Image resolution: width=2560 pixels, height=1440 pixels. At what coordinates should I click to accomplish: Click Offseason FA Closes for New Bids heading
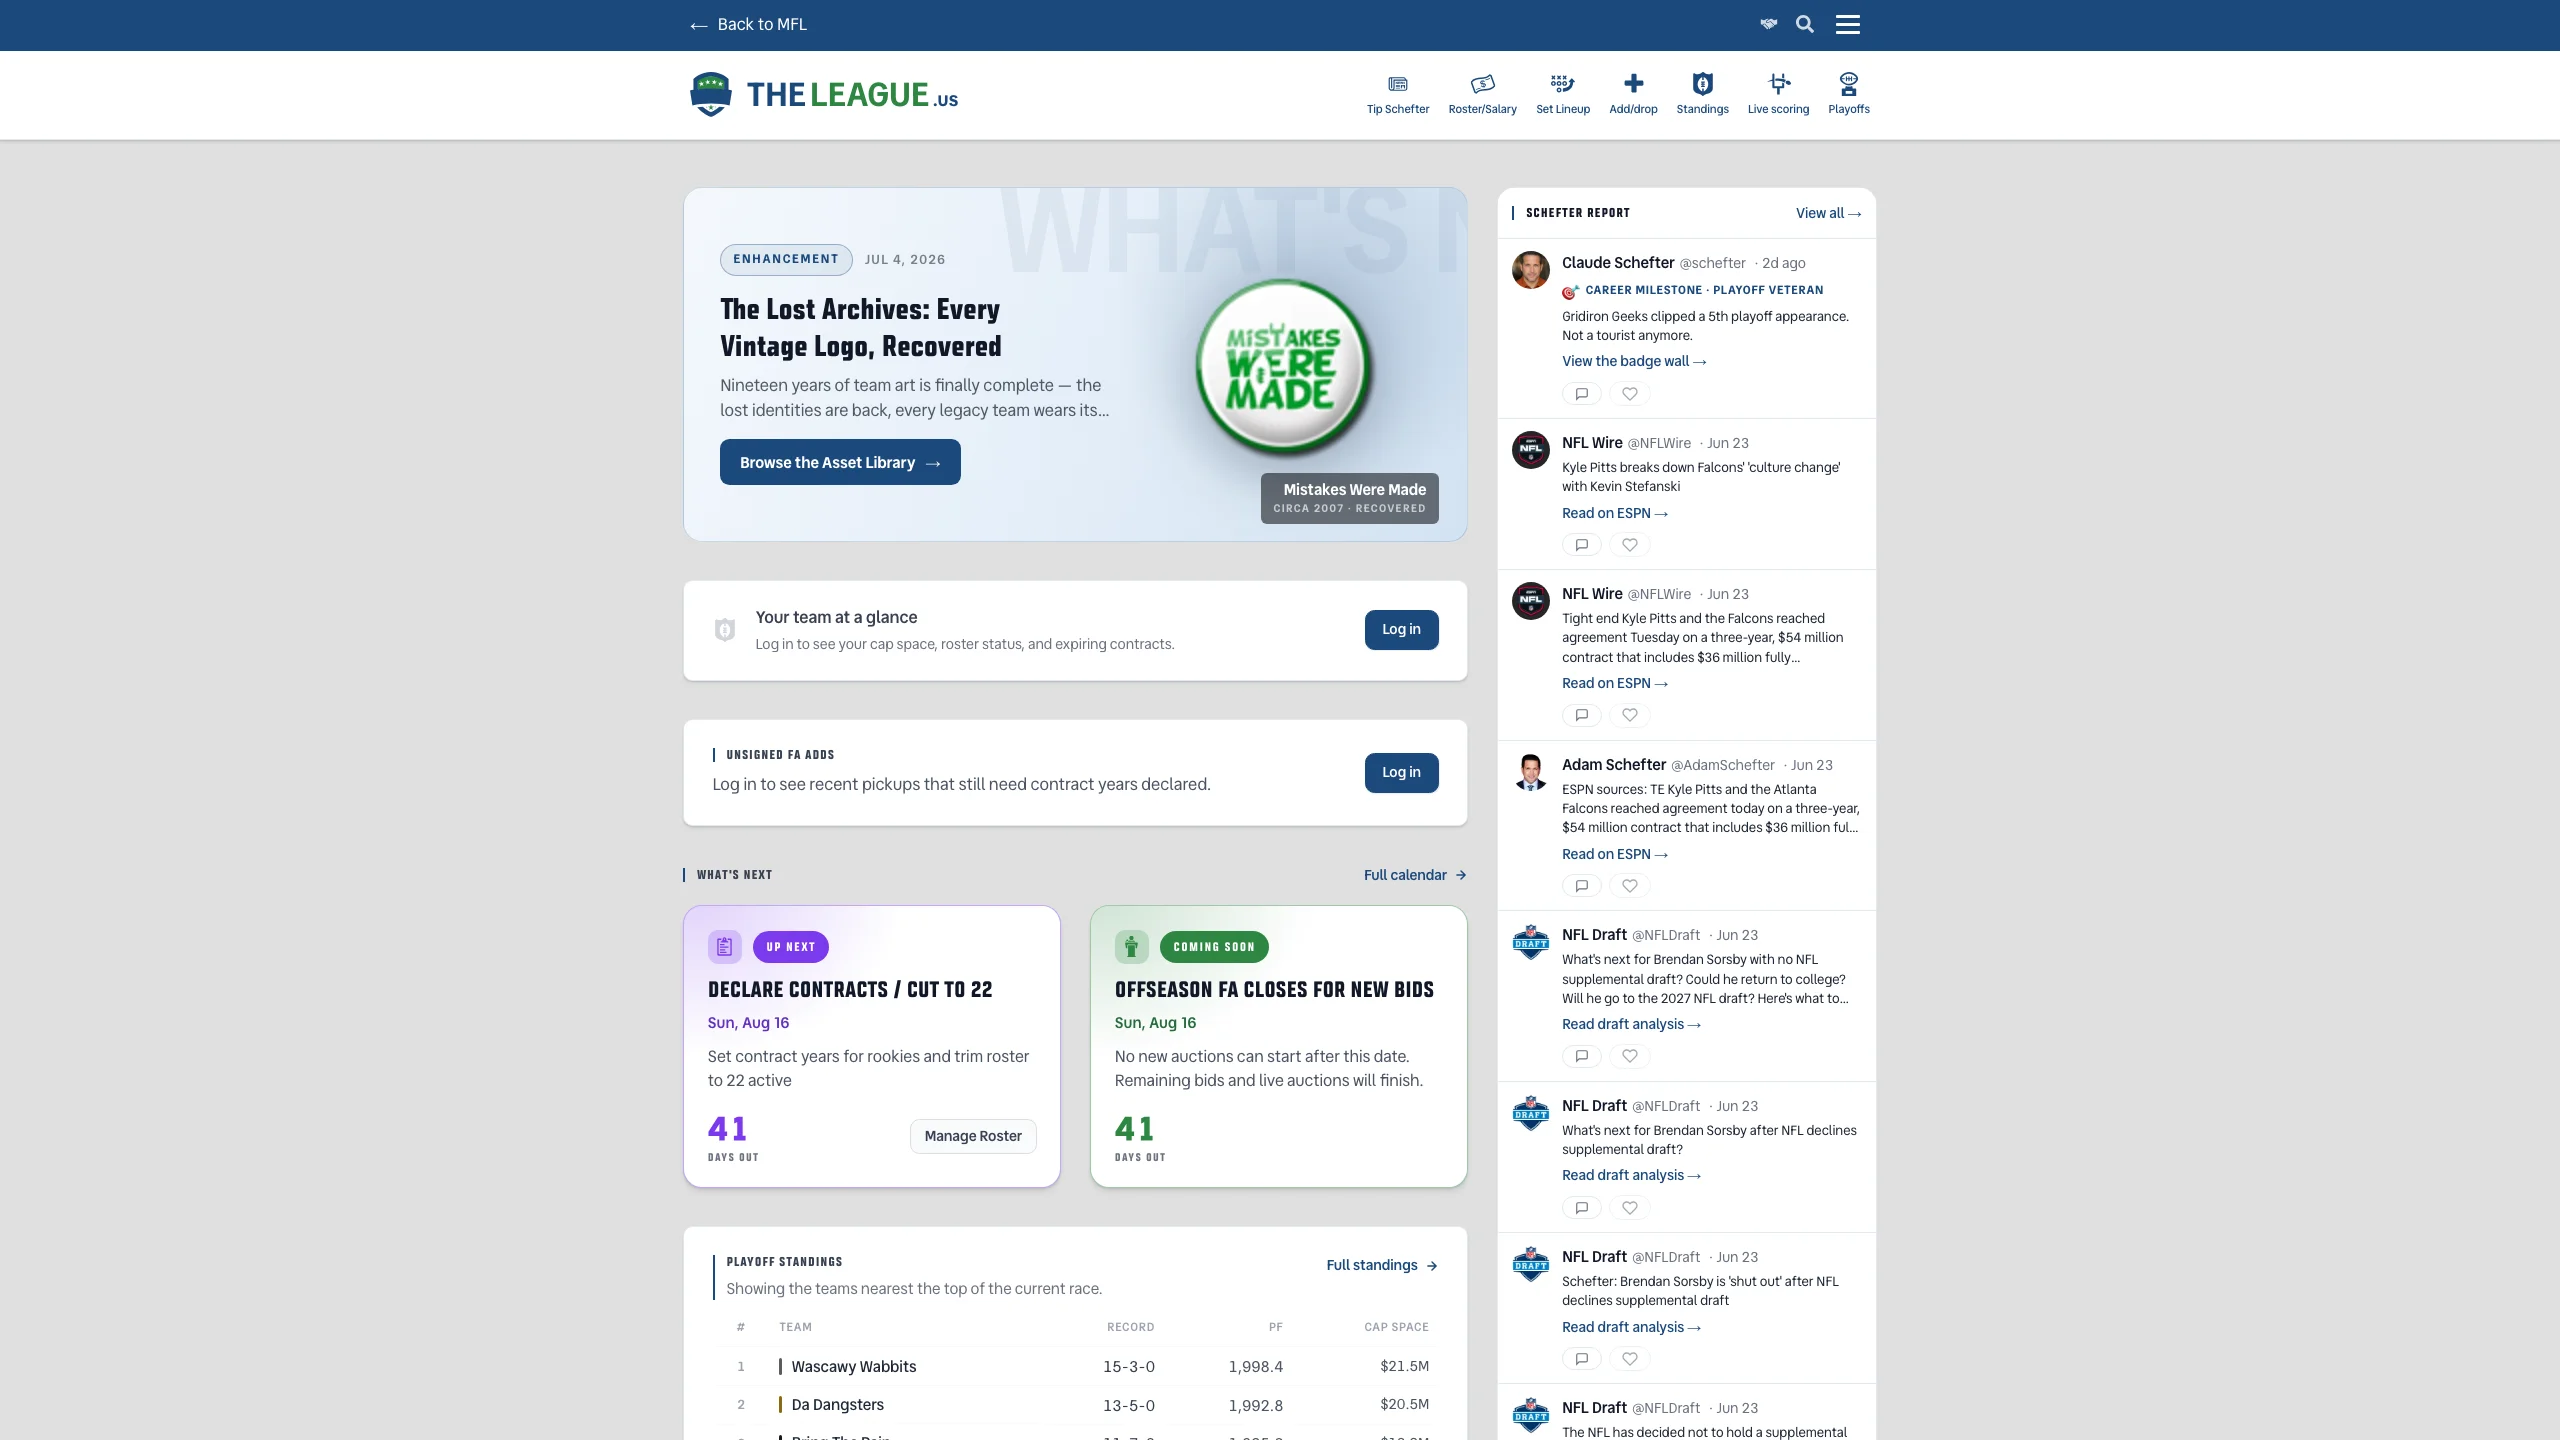pos(1274,989)
